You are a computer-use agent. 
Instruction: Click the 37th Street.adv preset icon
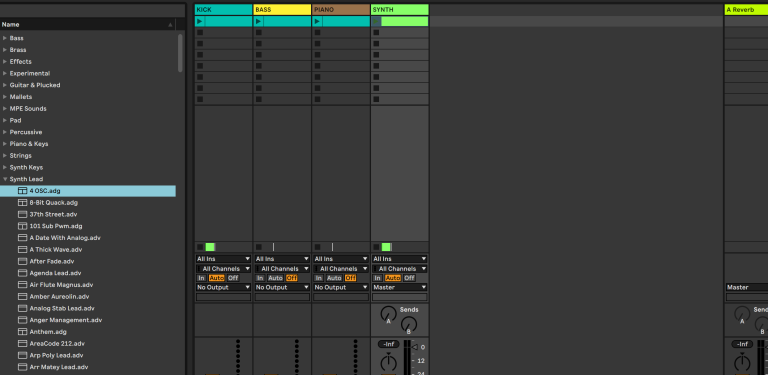[22, 214]
